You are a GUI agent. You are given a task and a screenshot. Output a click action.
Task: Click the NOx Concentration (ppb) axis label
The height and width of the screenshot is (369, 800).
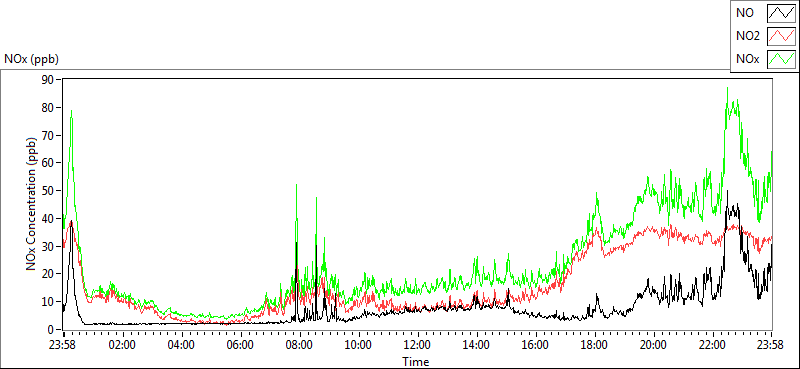pos(32,204)
